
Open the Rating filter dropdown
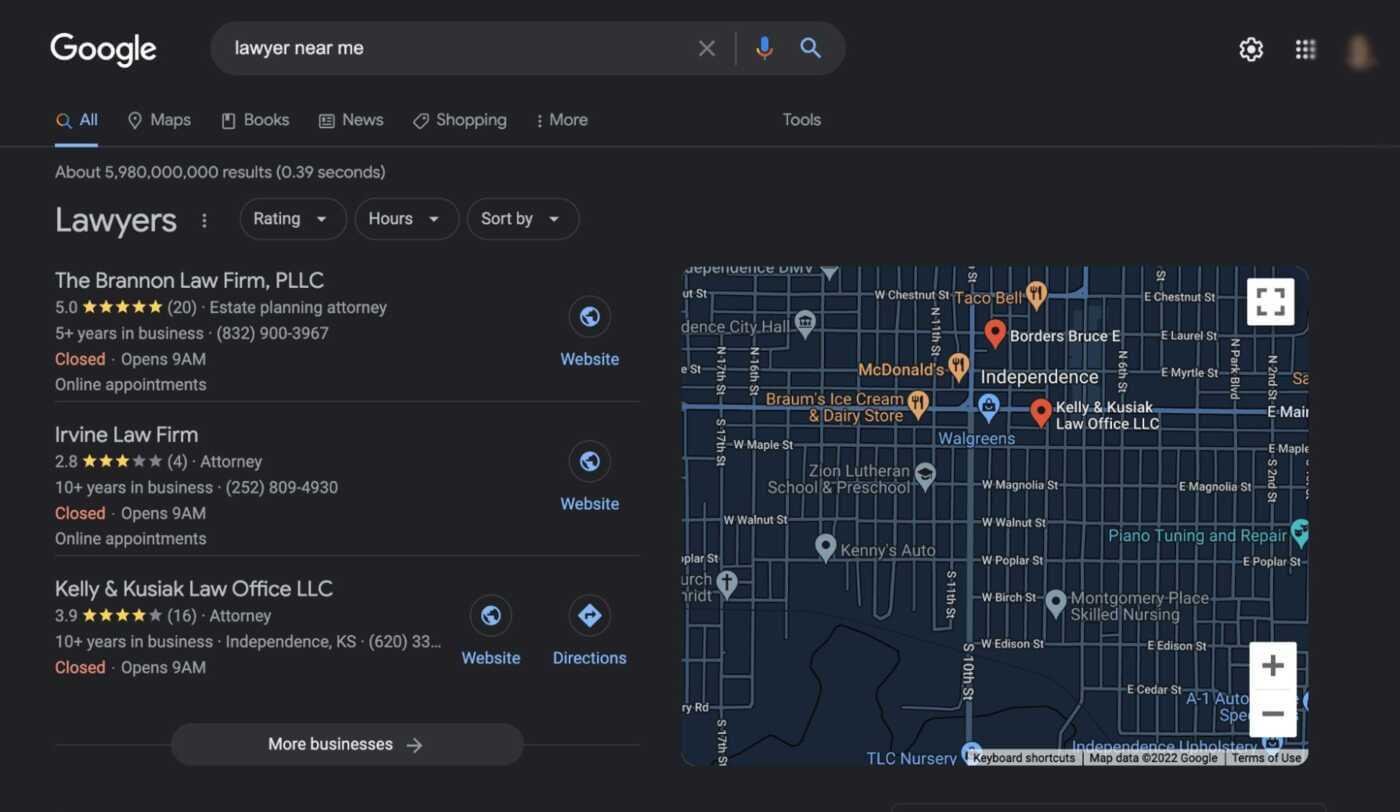(292, 218)
